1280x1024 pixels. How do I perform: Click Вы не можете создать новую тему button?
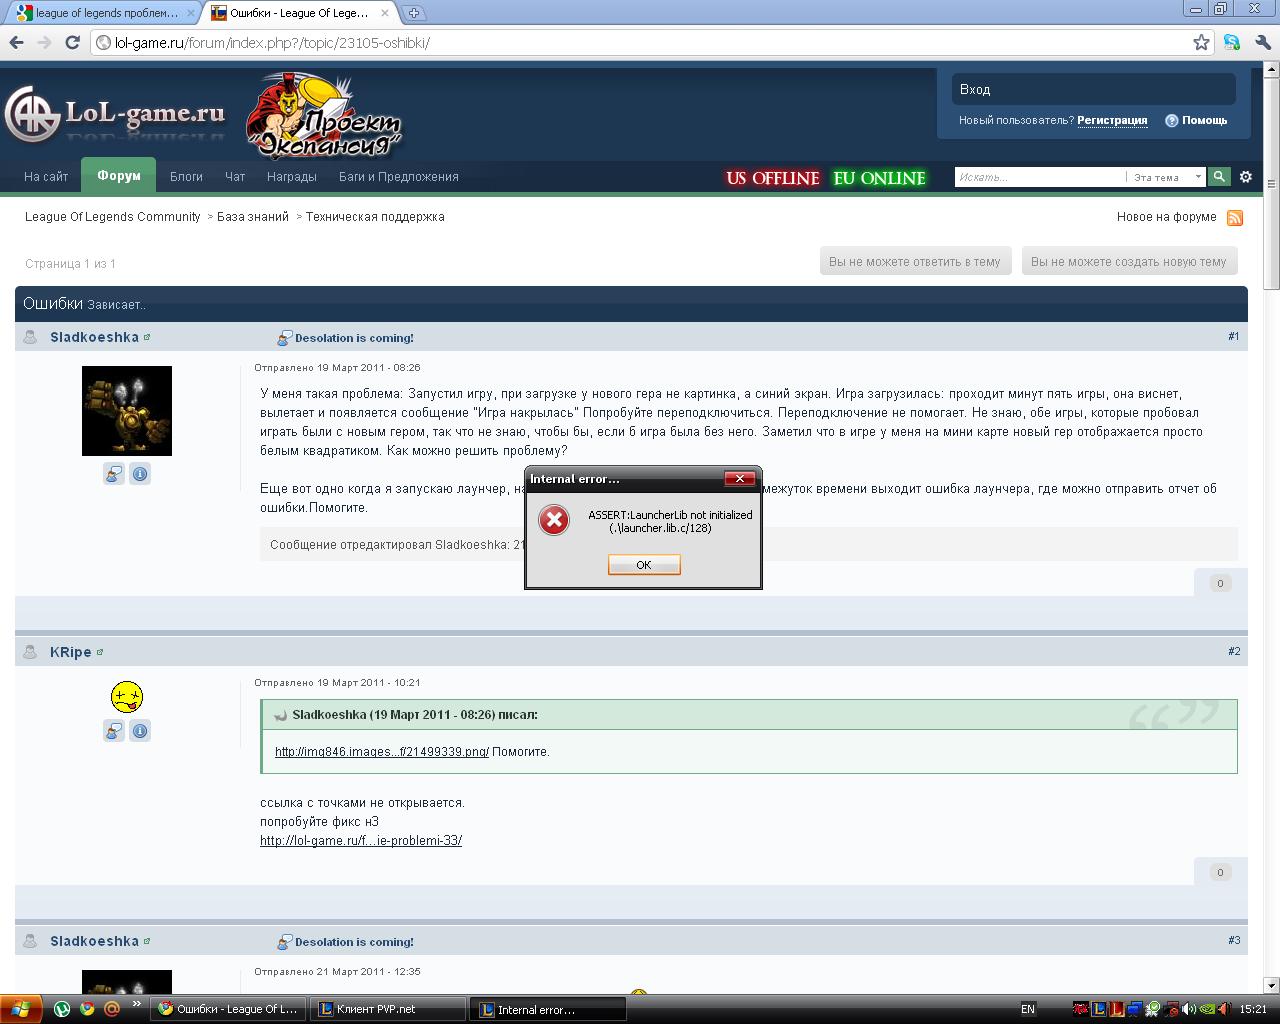coord(1129,262)
